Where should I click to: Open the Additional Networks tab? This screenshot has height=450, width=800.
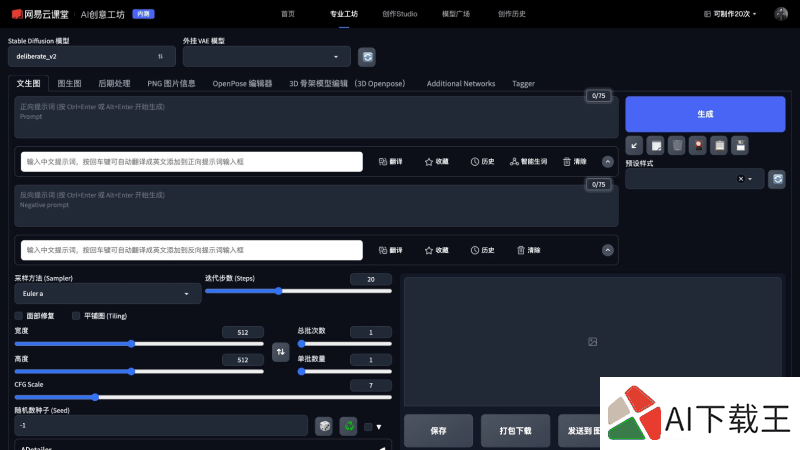pyautogui.click(x=461, y=84)
